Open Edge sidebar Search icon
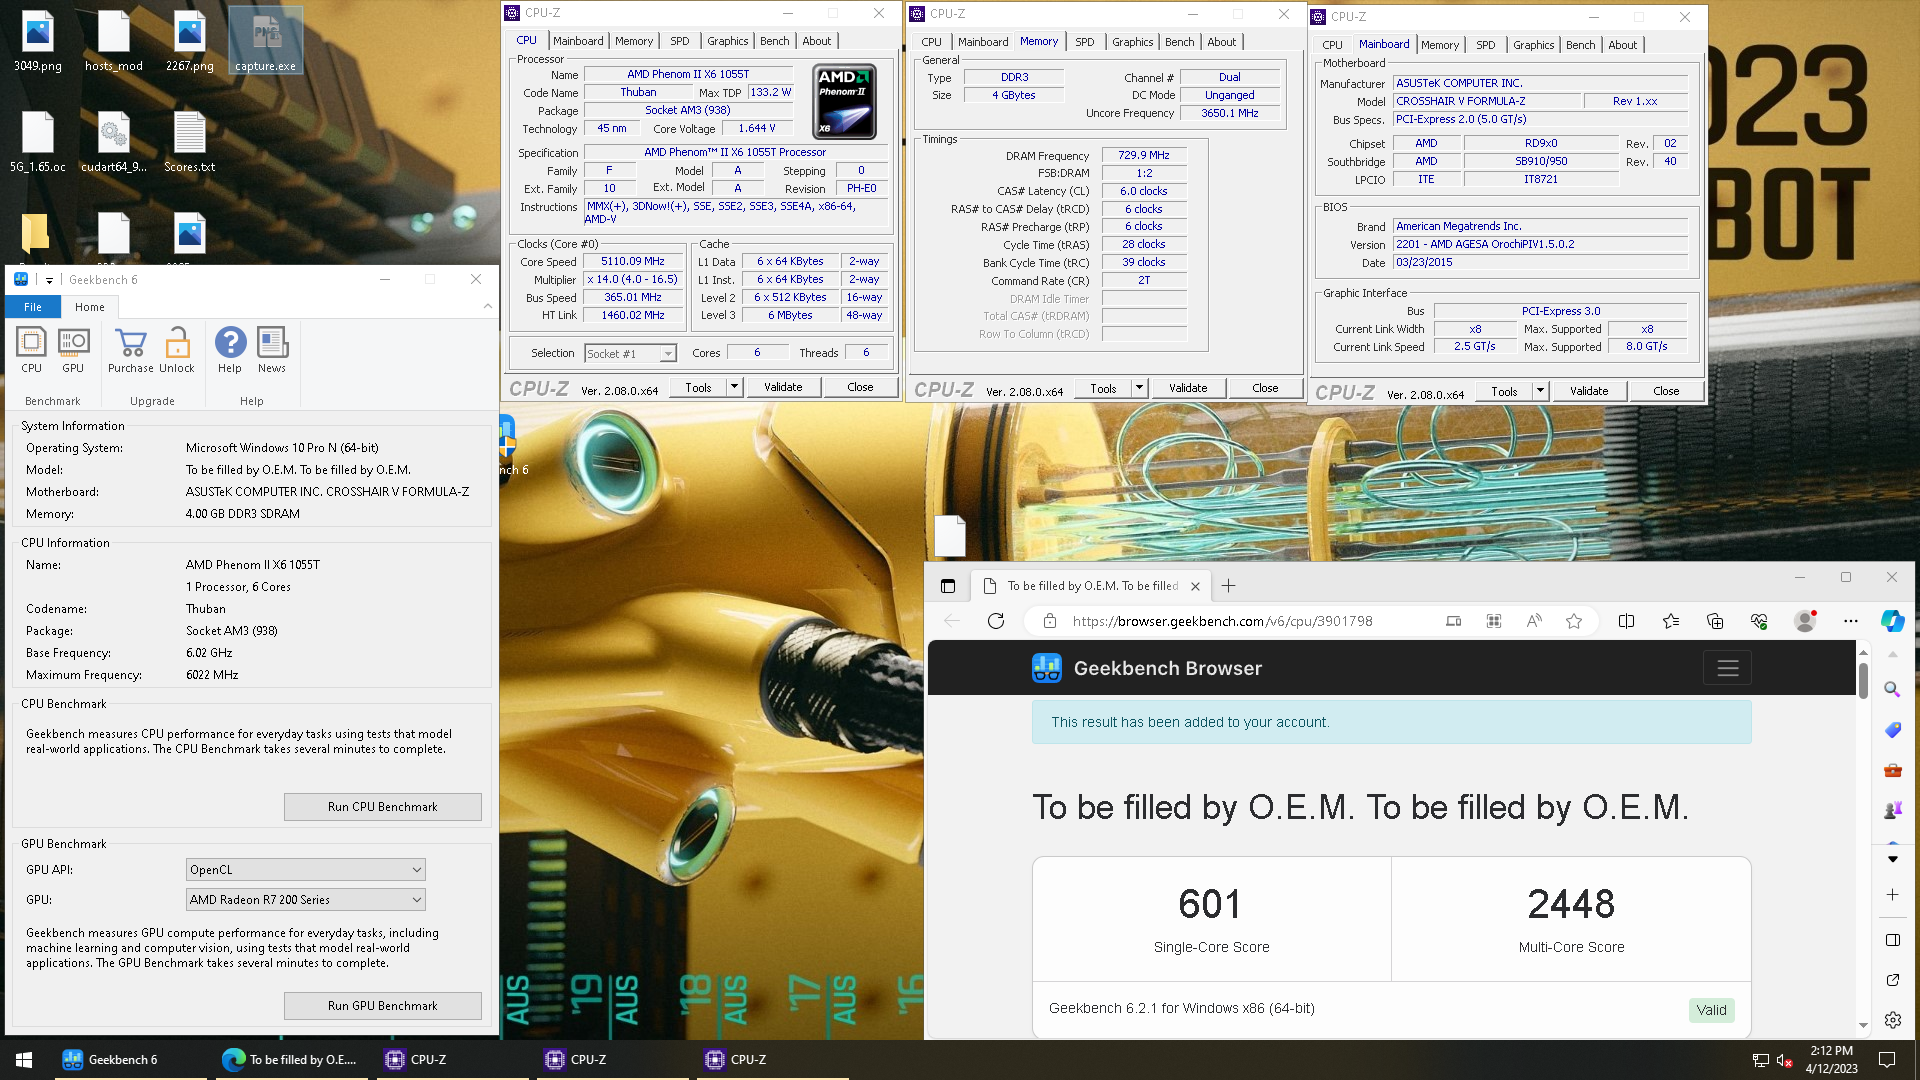Viewport: 1920px width, 1080px height. (1892, 689)
